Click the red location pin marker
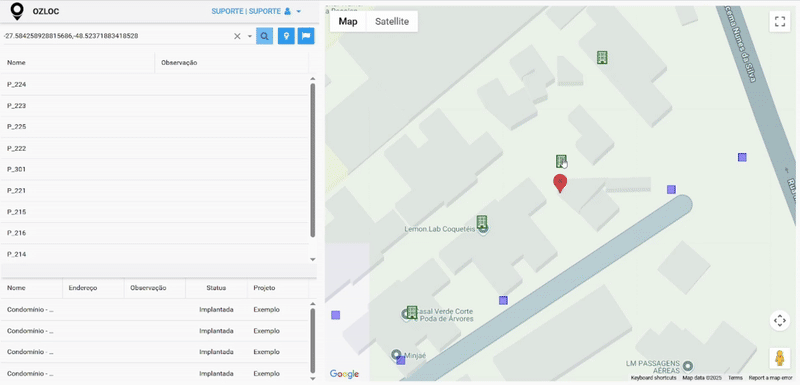The height and width of the screenshot is (385, 800). tap(560, 183)
